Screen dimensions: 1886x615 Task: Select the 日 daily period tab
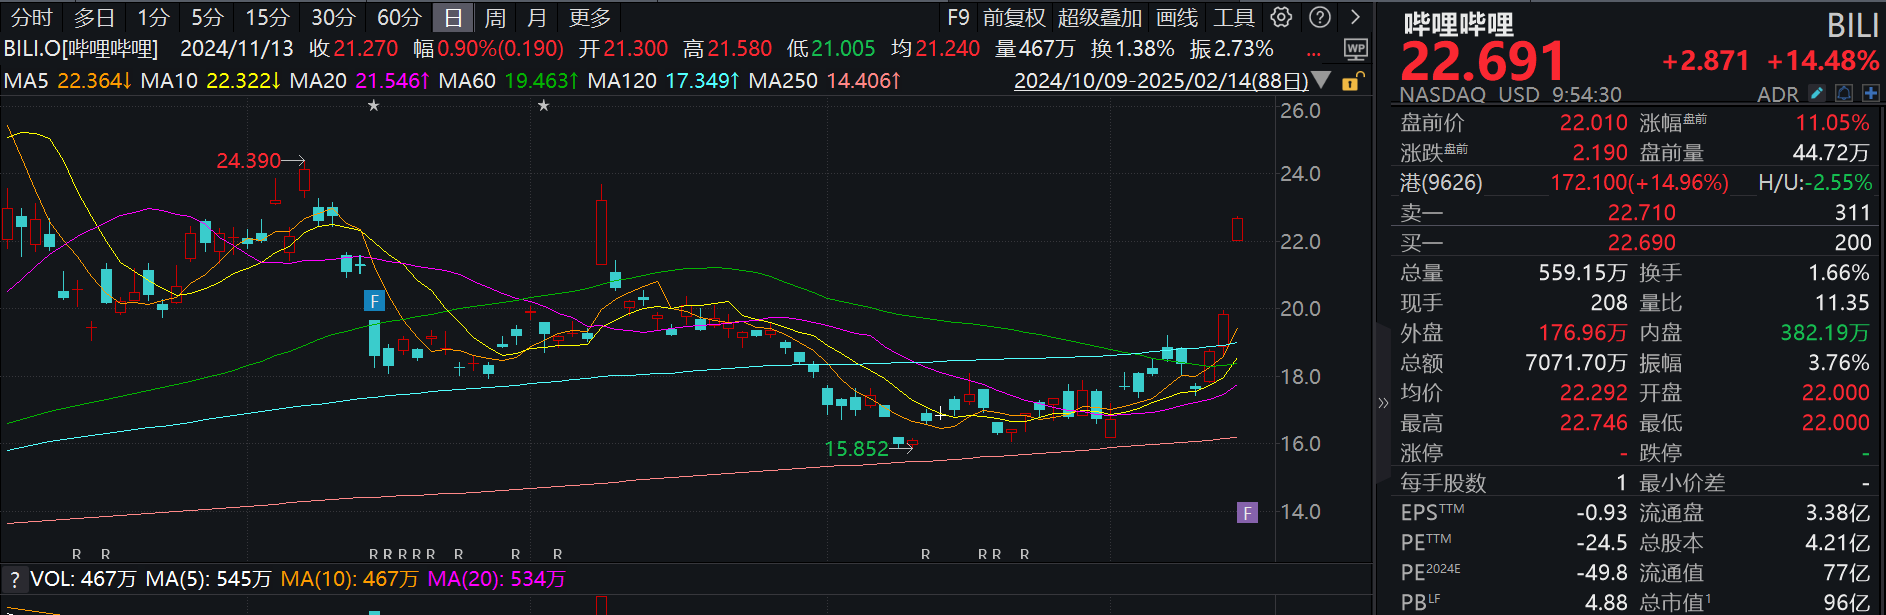pos(453,17)
